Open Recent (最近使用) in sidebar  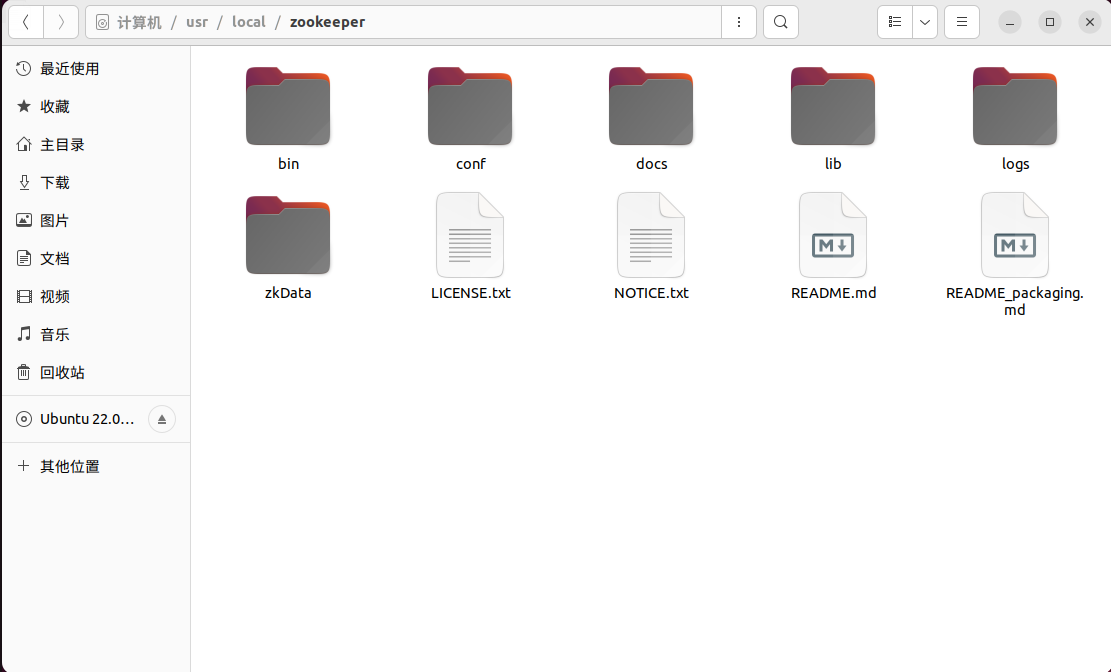96,69
